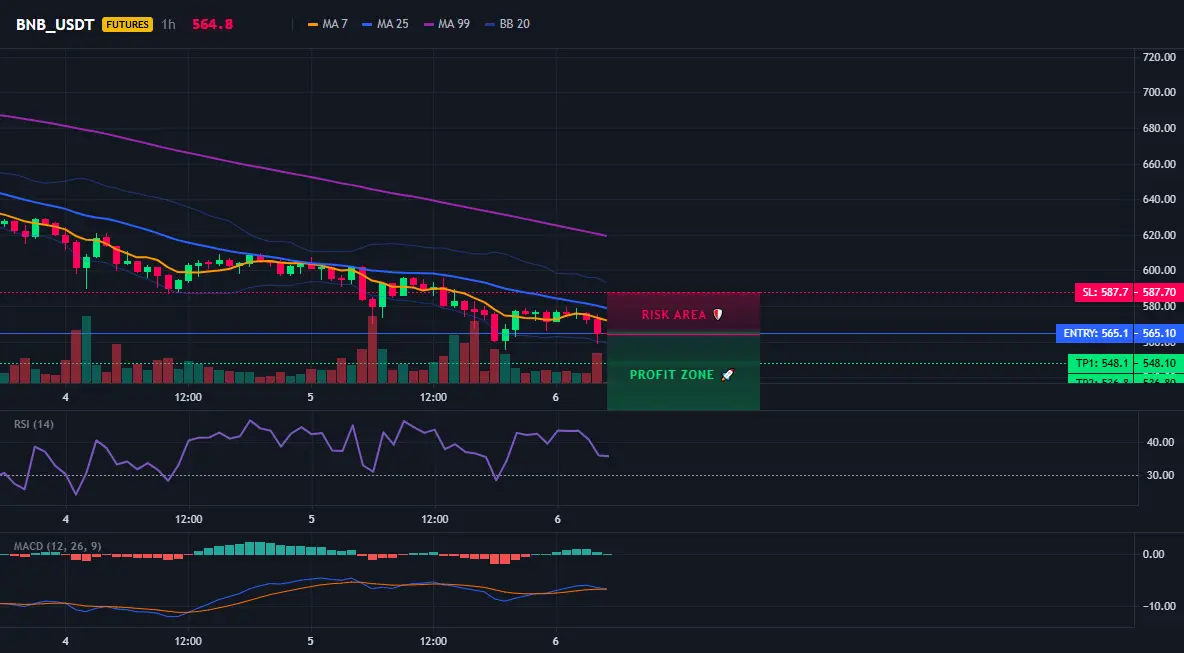Click the 600.00 price scale value
Screen dimensions: 1184x653
click(x=1159, y=270)
